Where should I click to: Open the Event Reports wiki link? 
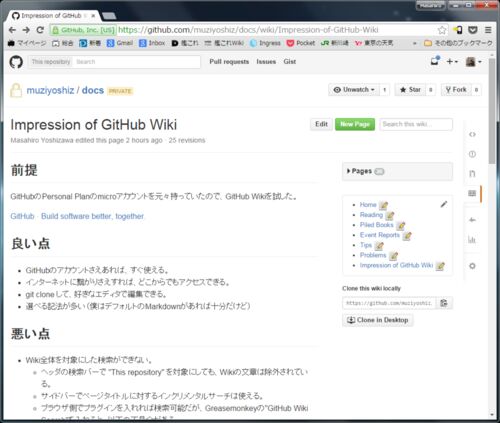click(380, 235)
